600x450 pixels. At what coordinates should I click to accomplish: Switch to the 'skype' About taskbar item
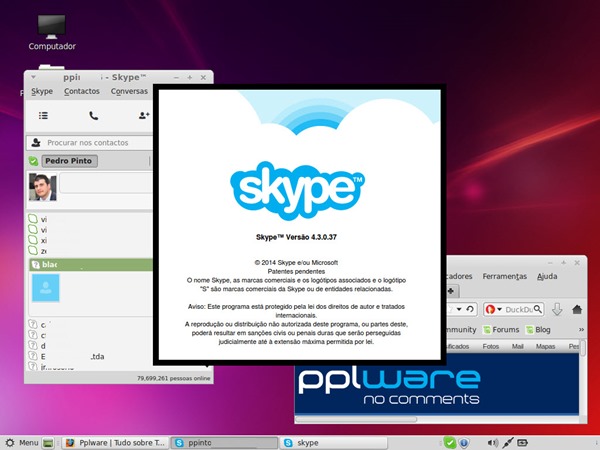[x=333, y=443]
